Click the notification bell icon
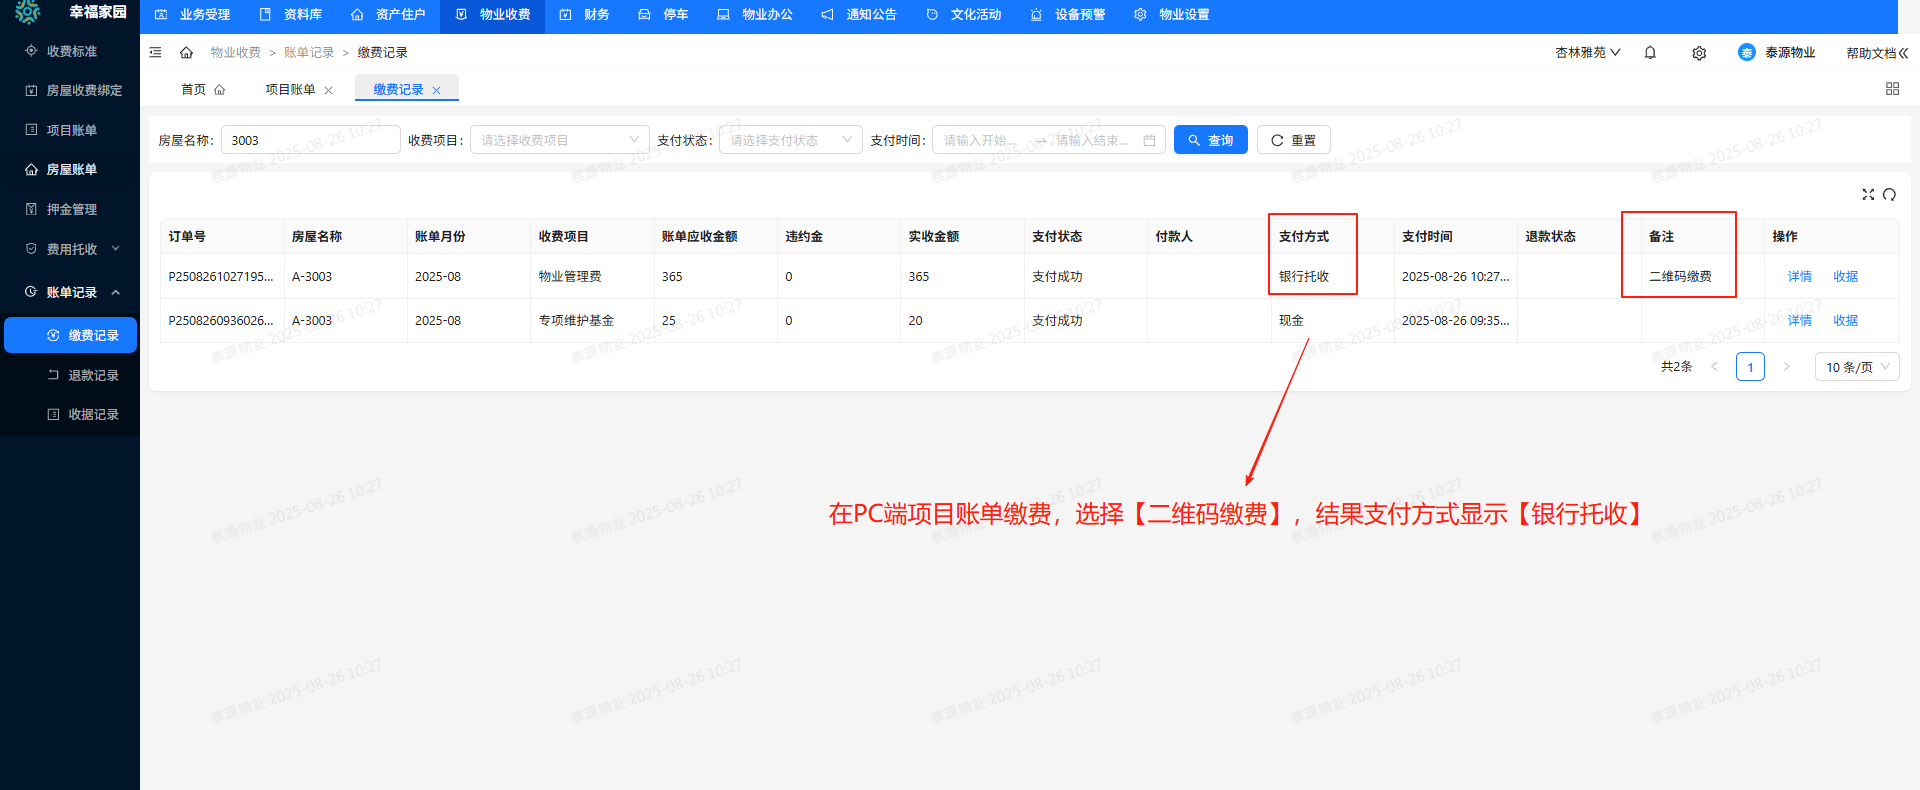This screenshot has height=790, width=1920. pyautogui.click(x=1650, y=53)
